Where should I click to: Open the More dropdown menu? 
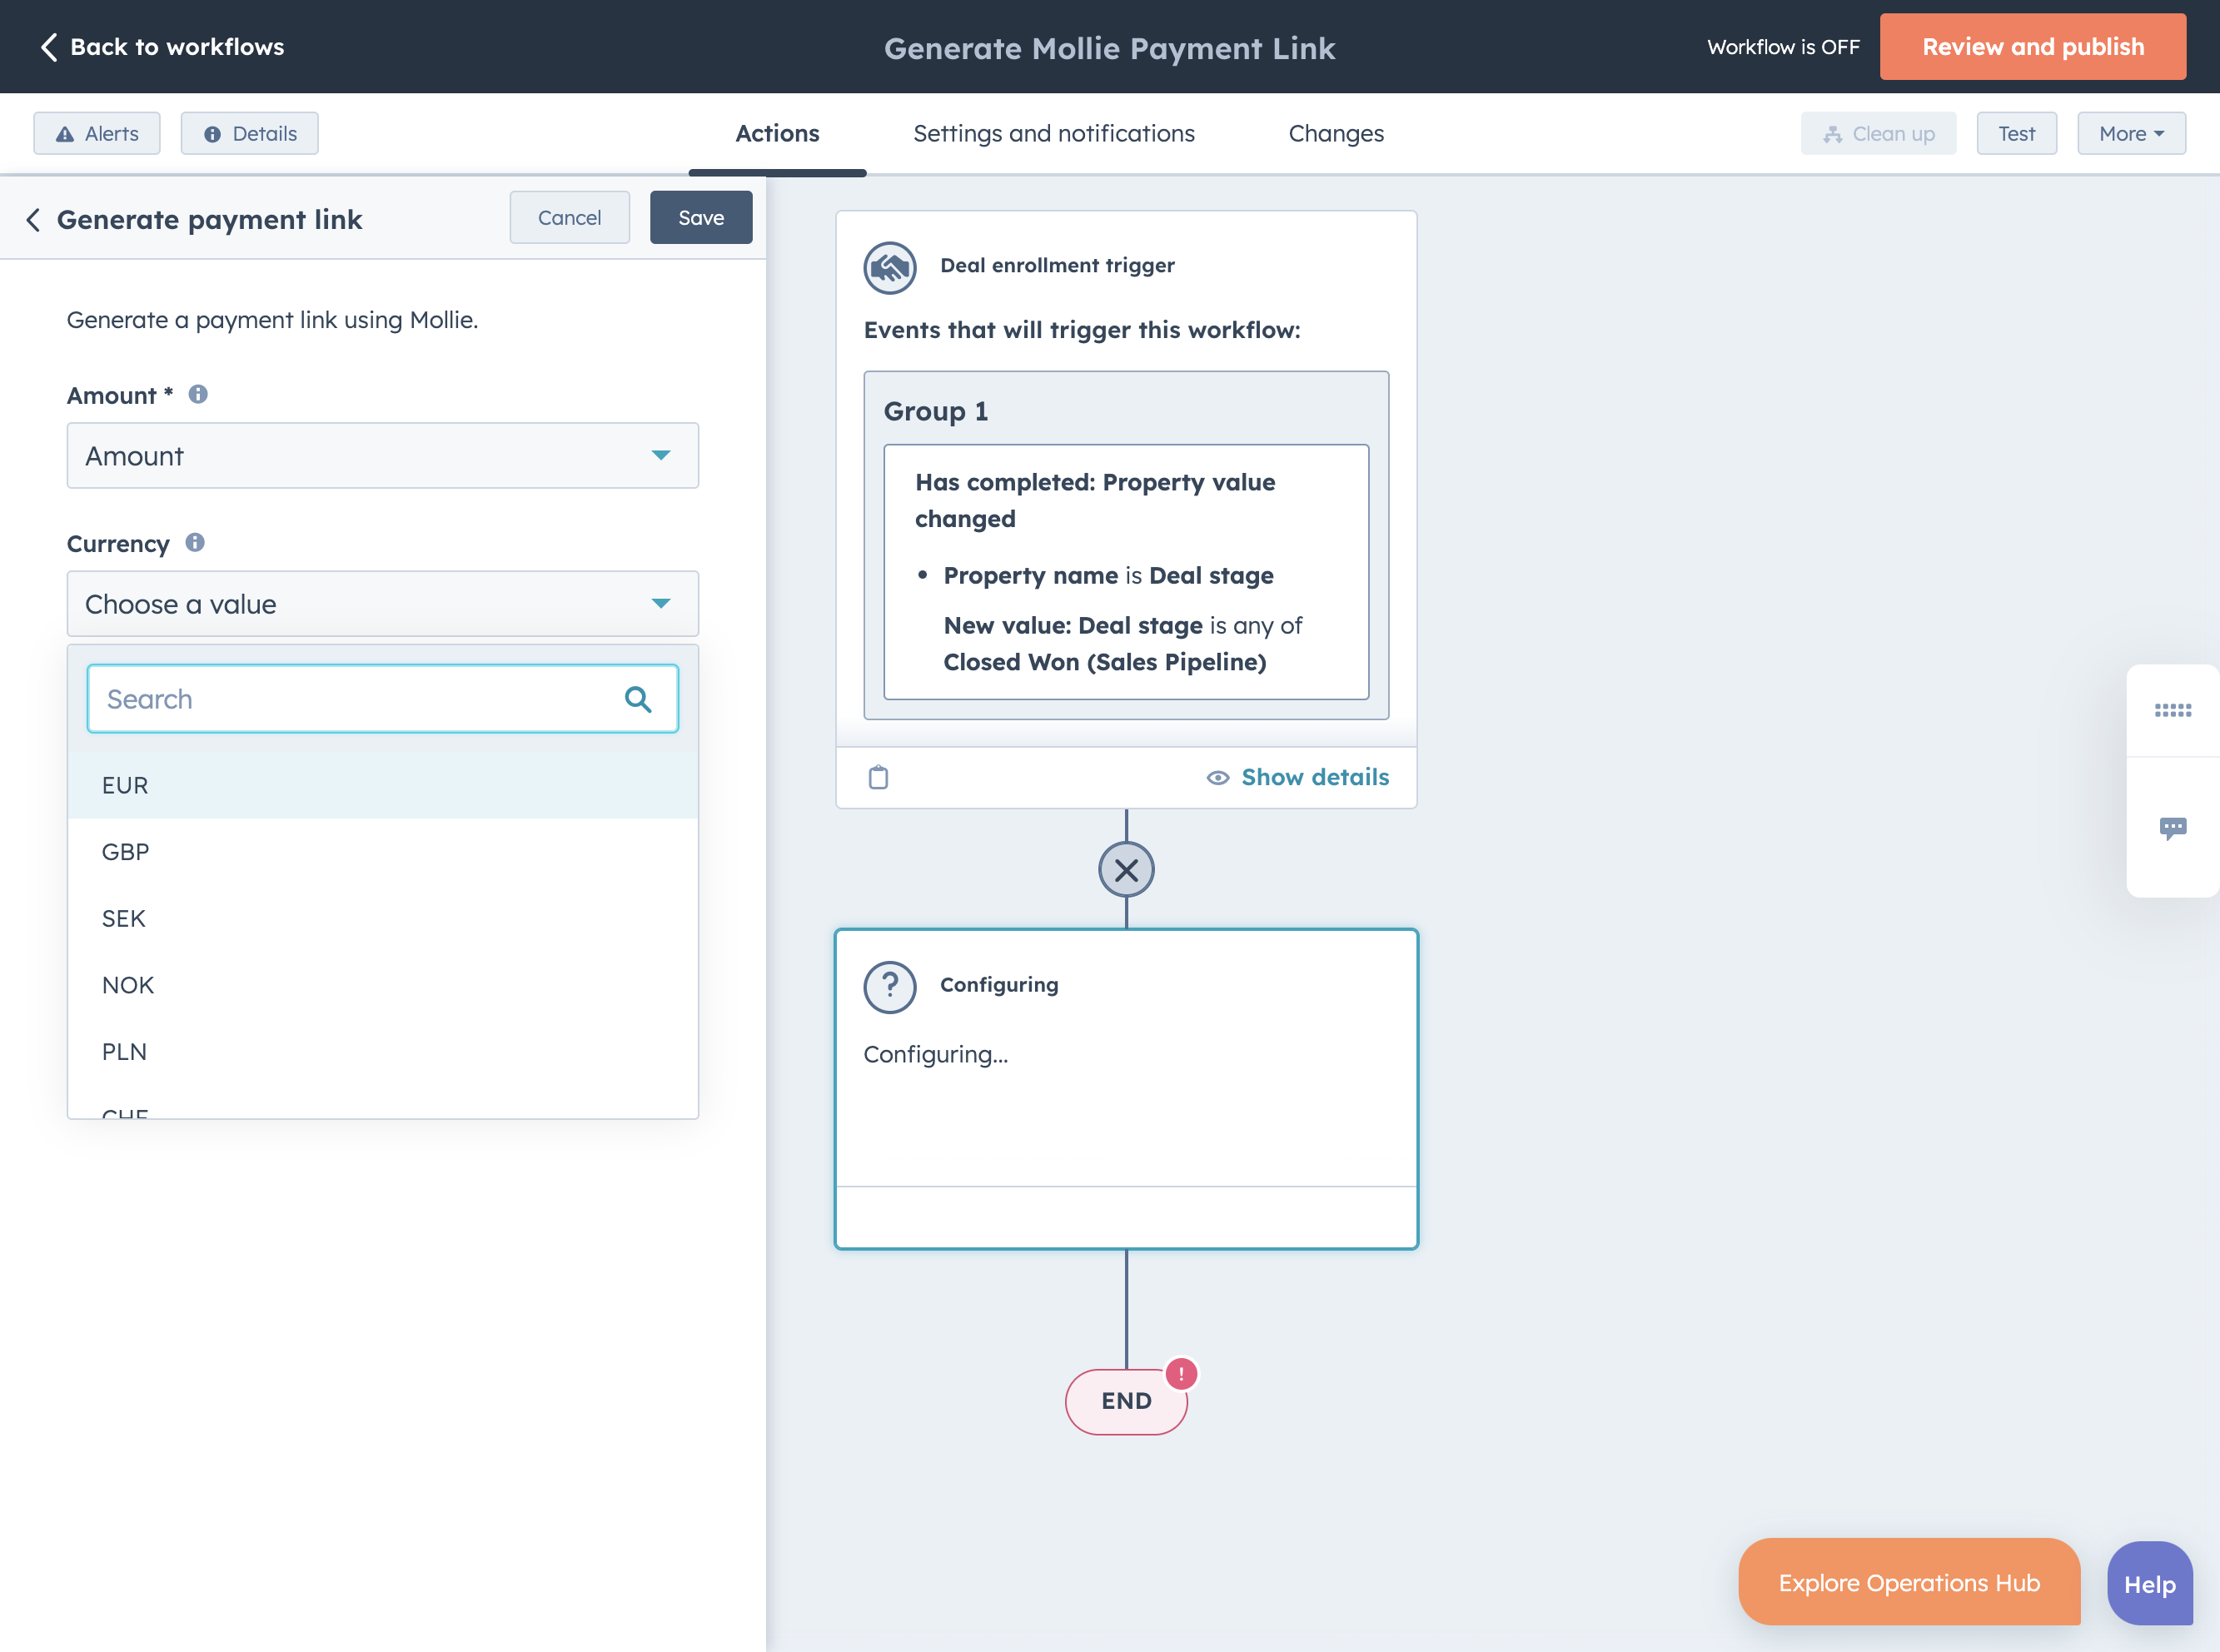pos(2131,133)
